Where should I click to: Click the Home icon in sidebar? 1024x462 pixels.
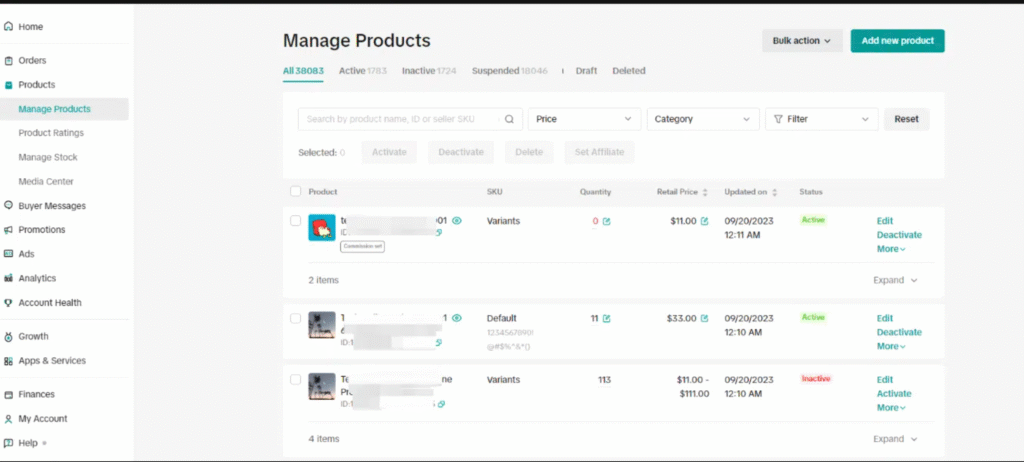point(9,26)
